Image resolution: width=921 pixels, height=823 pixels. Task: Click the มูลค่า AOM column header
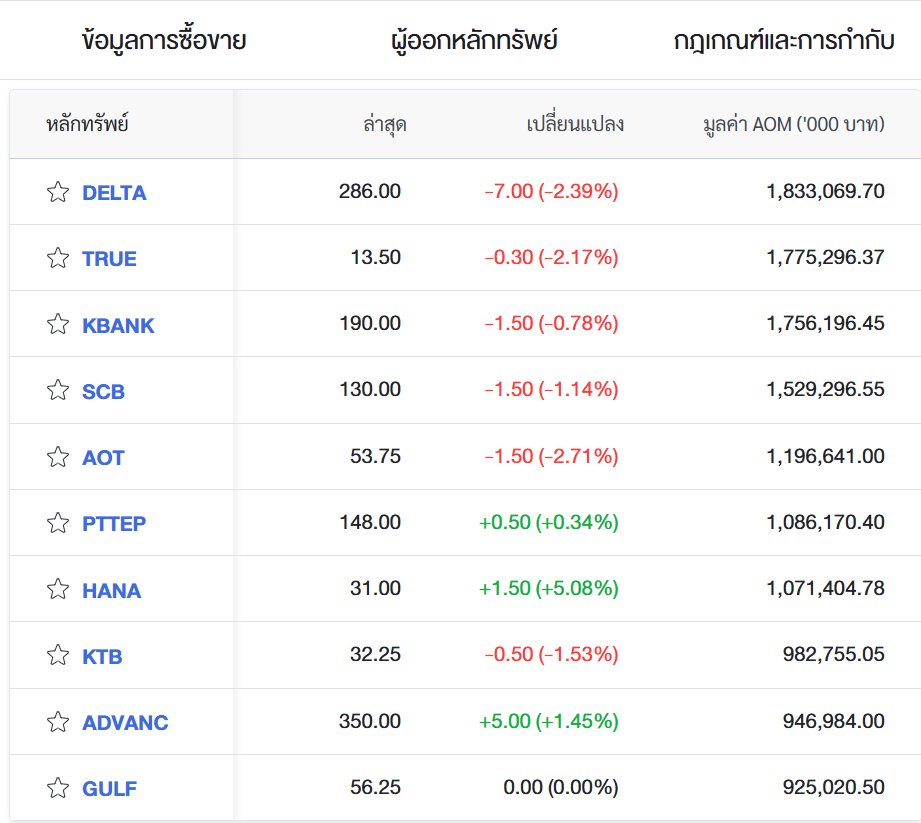click(793, 125)
